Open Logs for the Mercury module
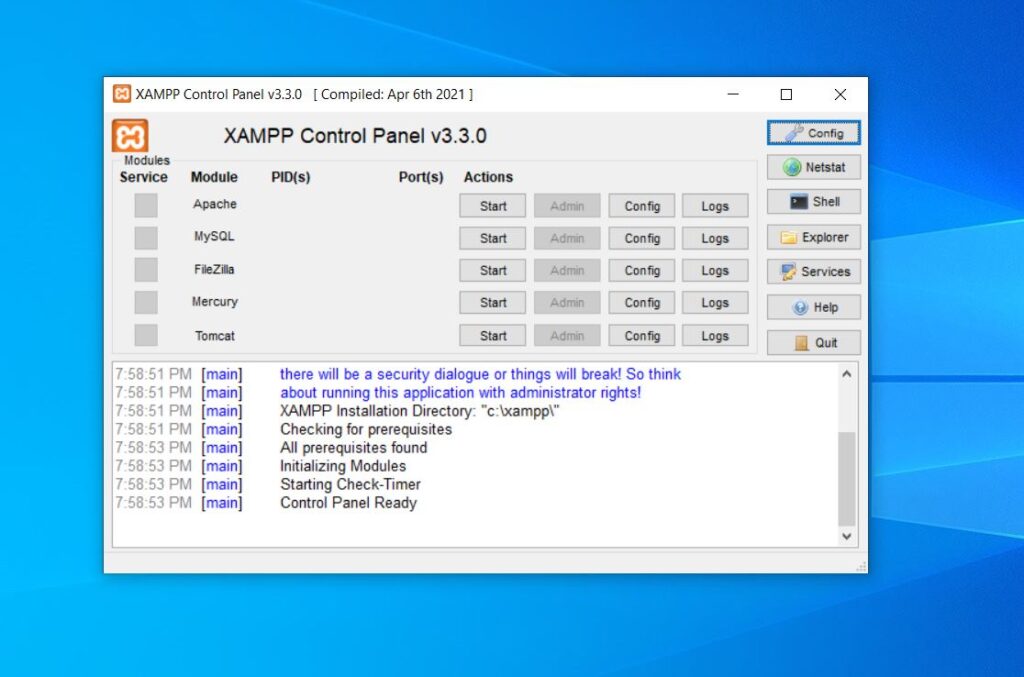Image resolution: width=1024 pixels, height=677 pixels. coord(715,303)
